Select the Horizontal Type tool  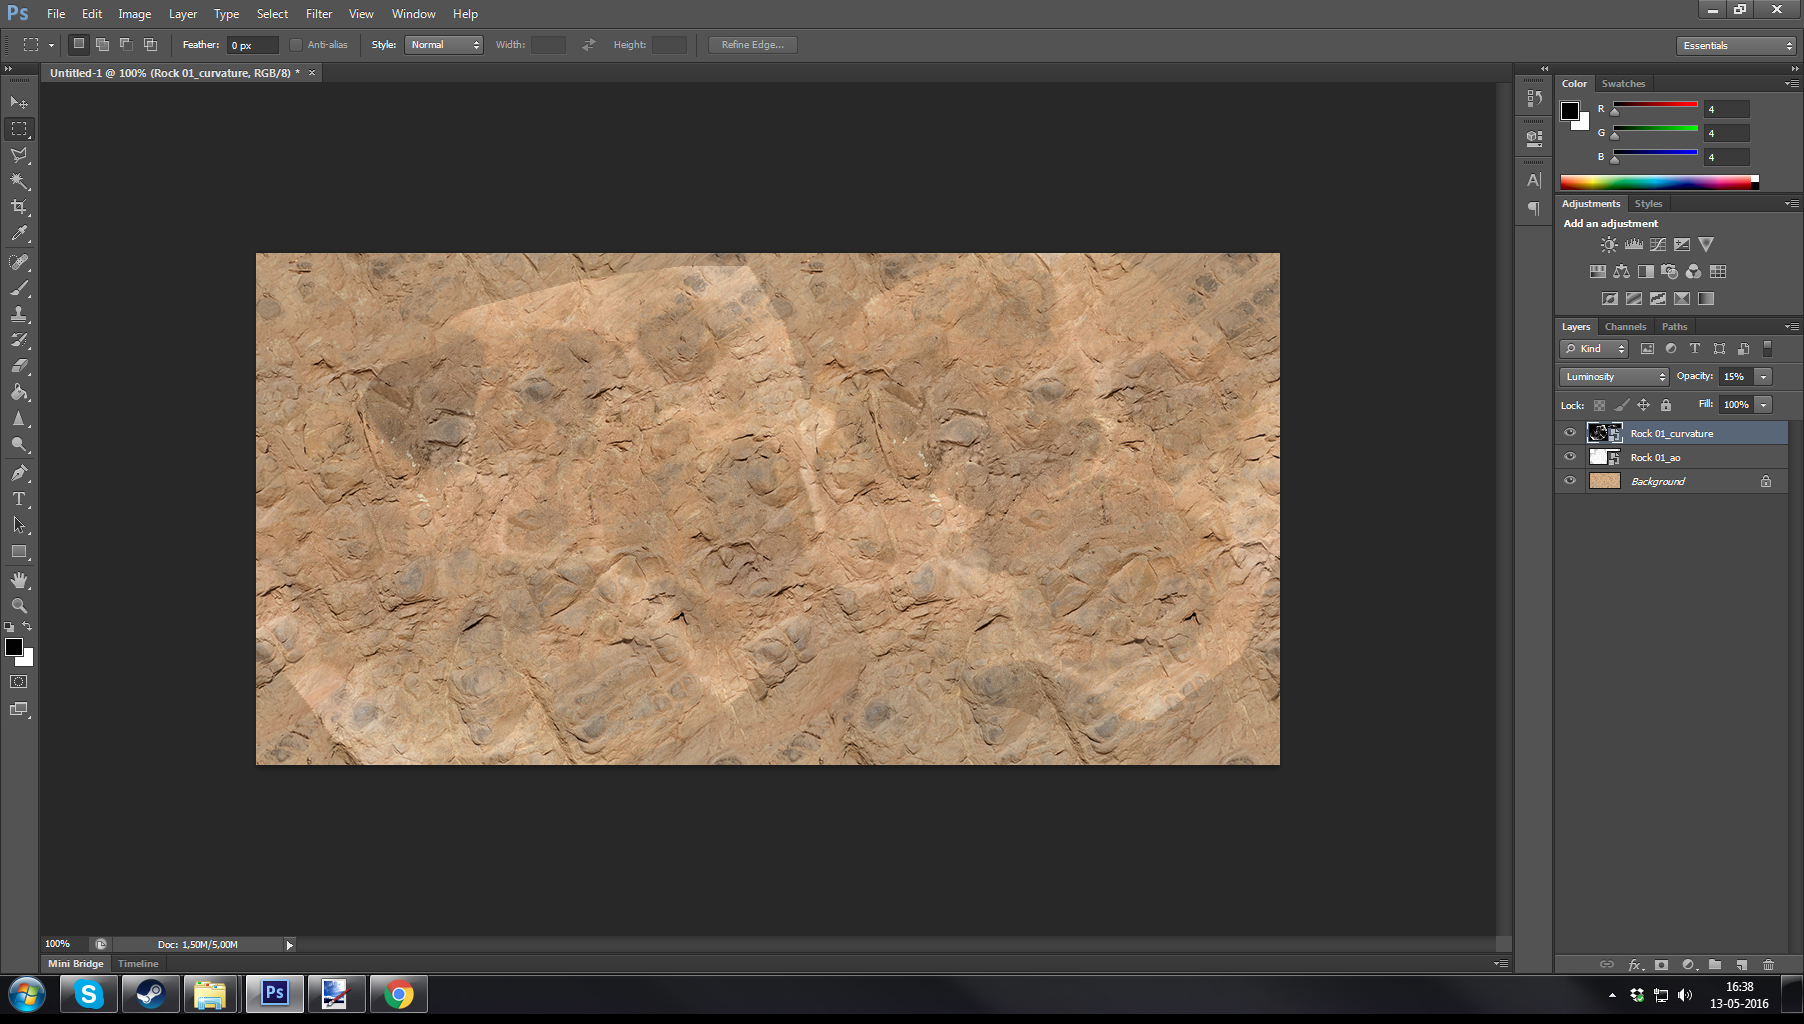pyautogui.click(x=19, y=499)
